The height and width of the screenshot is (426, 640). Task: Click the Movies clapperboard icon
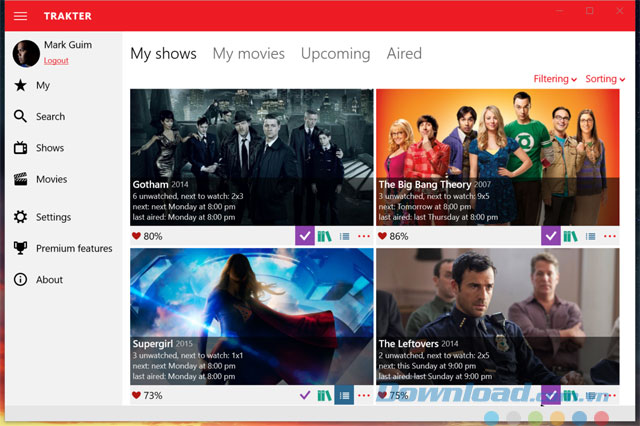tap(20, 179)
